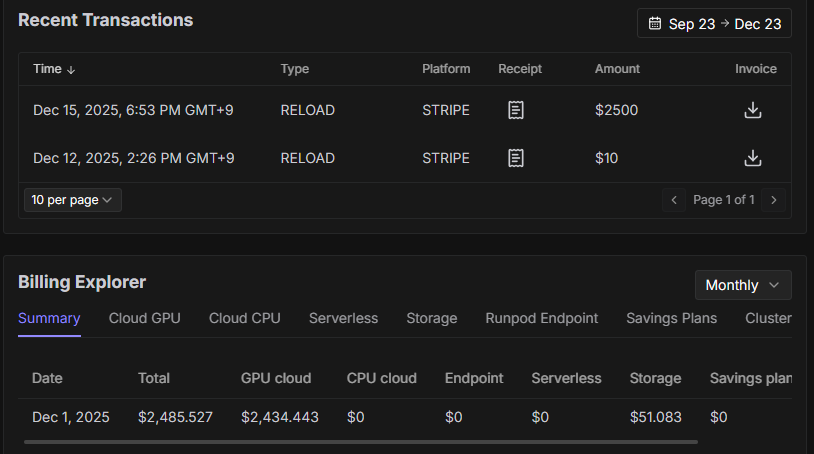Go to previous transactions page

point(674,200)
